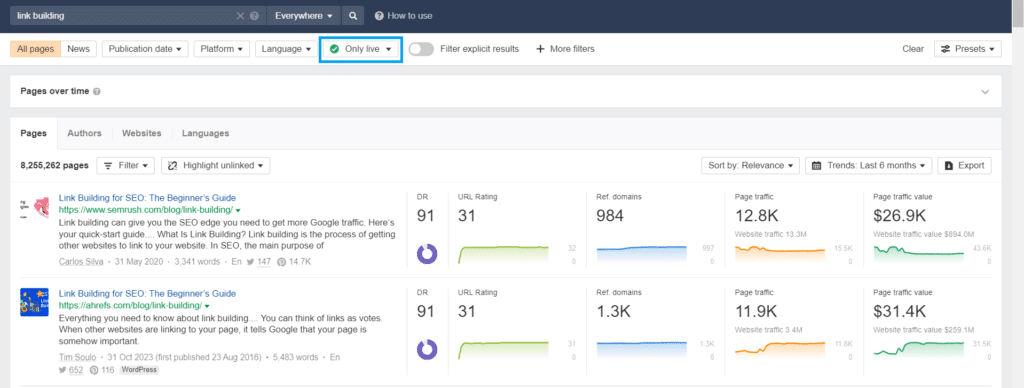Click the Semrush Page traffic 12.8K value

[755, 216]
